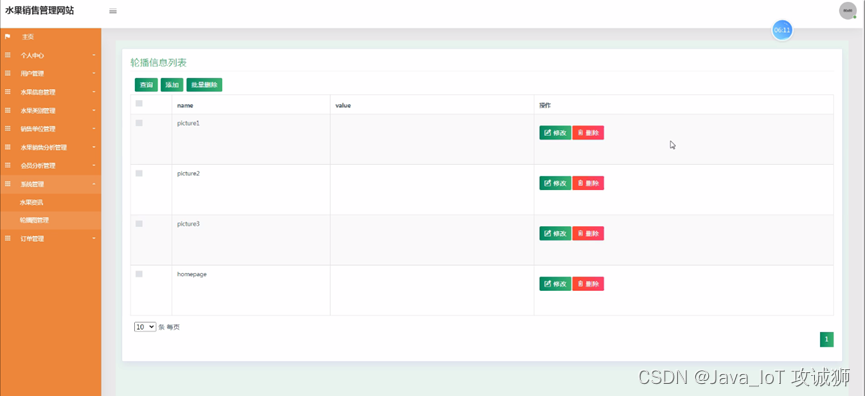Click the grid icon beside 水果销售分析管理
This screenshot has height=396, width=865.
[x=8, y=147]
